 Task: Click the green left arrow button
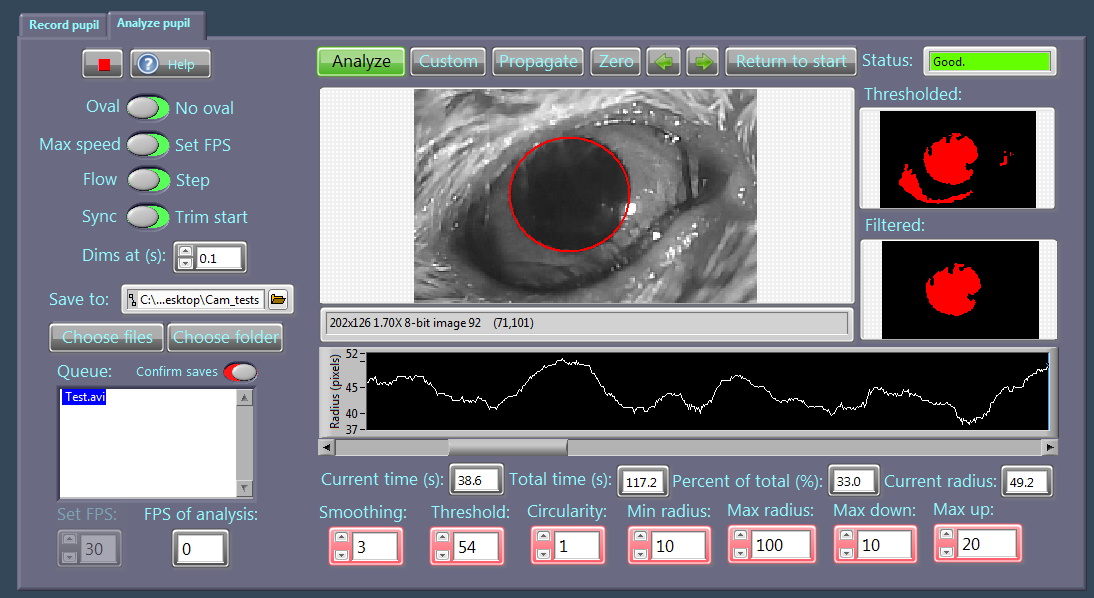(663, 62)
